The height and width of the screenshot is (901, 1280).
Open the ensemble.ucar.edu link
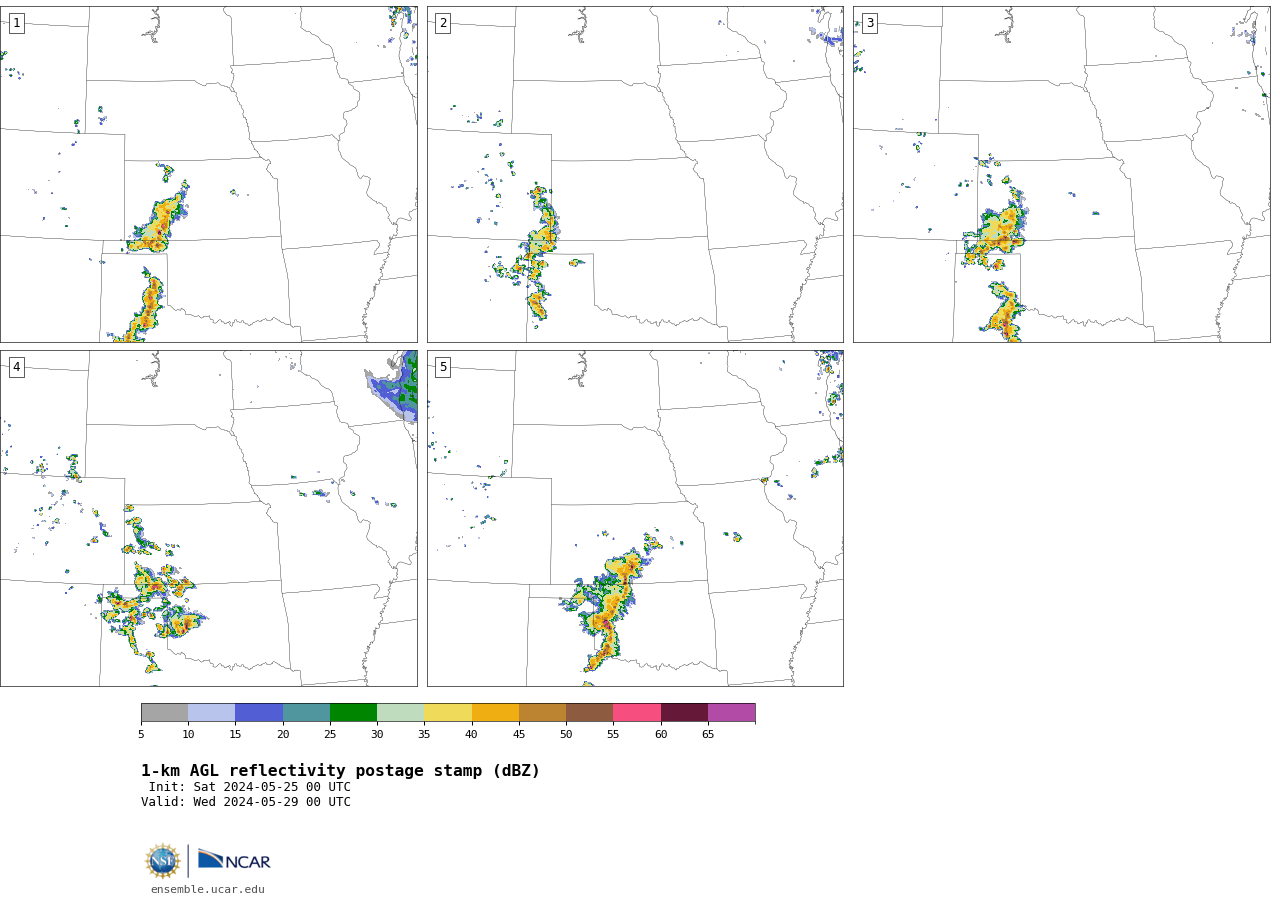[x=208, y=890]
